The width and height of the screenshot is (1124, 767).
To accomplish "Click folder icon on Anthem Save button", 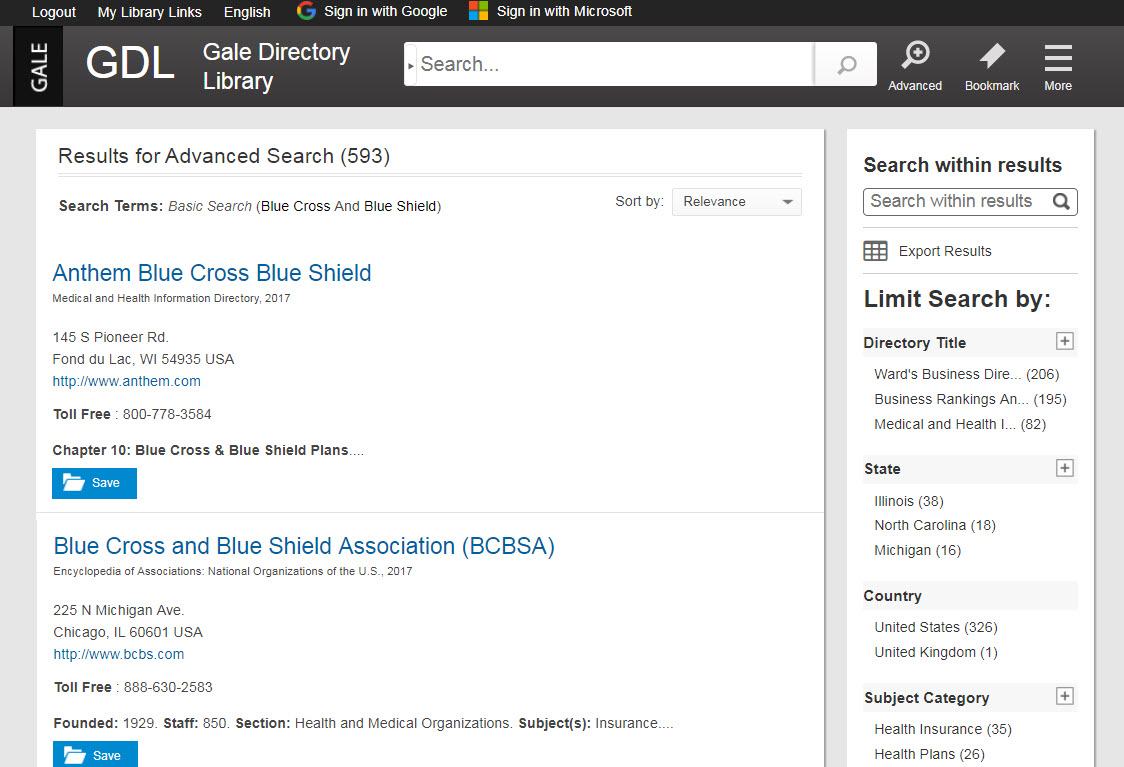I will point(73,482).
